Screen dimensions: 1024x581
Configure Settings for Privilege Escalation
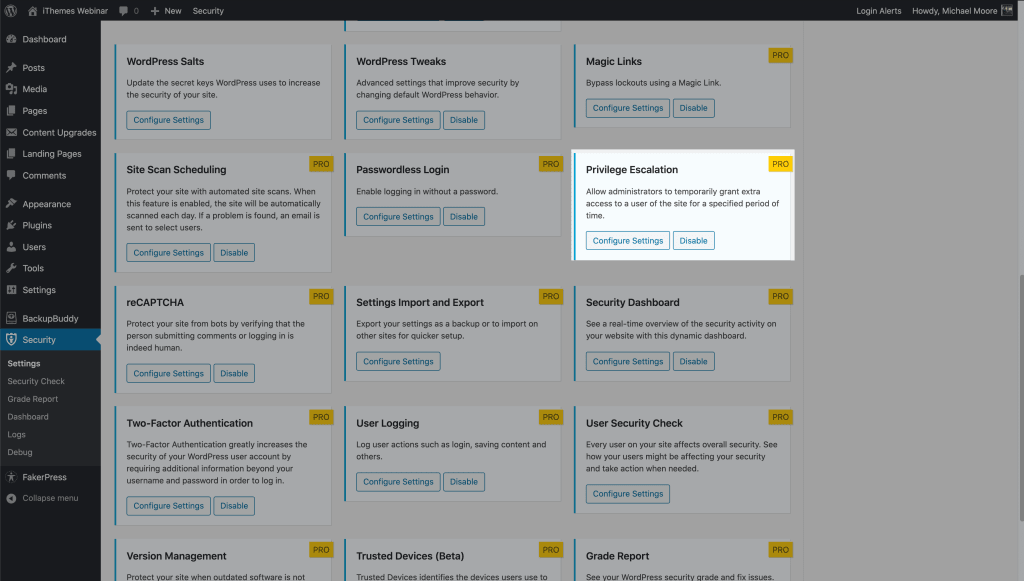pos(628,240)
